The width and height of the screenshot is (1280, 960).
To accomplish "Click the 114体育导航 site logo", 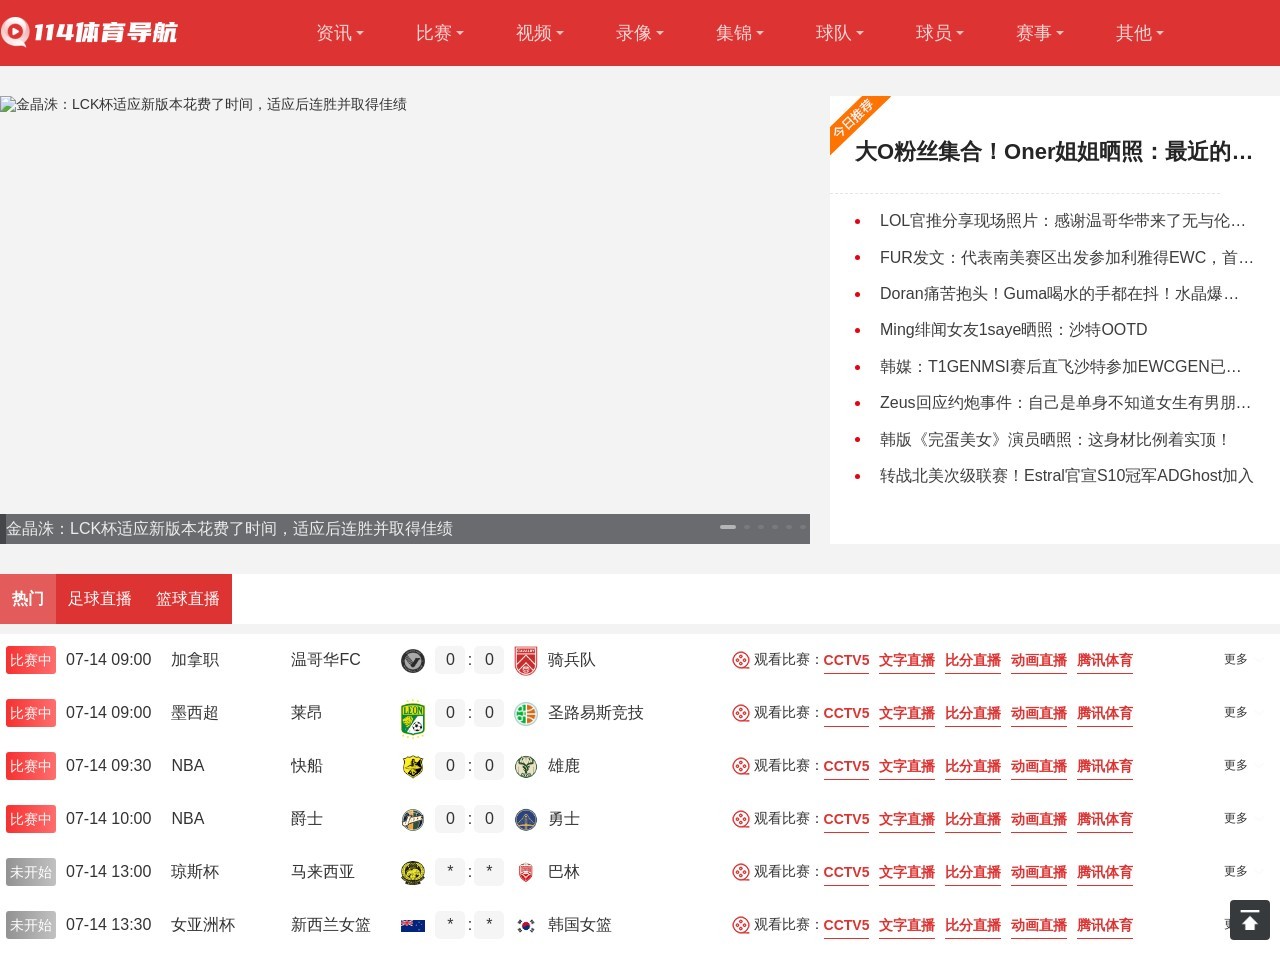I will click(90, 32).
